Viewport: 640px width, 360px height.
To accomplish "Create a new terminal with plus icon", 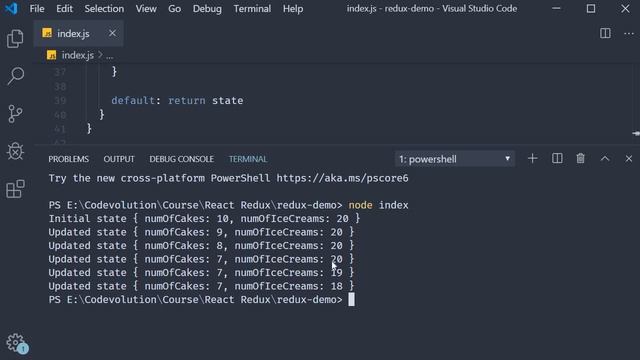I will 533,158.
